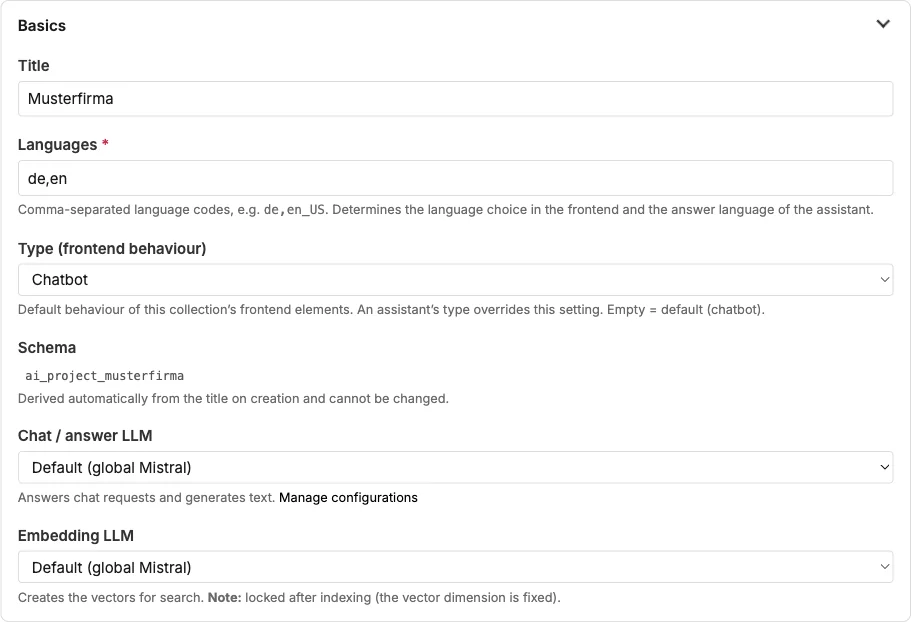
Task: Open the Type (frontend behaviour) dropdown
Action: [456, 280]
